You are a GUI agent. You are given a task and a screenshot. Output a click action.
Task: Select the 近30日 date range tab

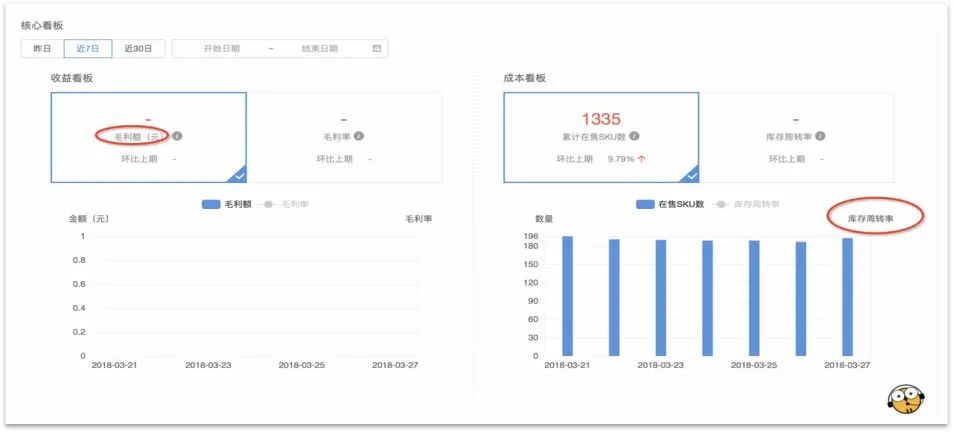point(139,49)
